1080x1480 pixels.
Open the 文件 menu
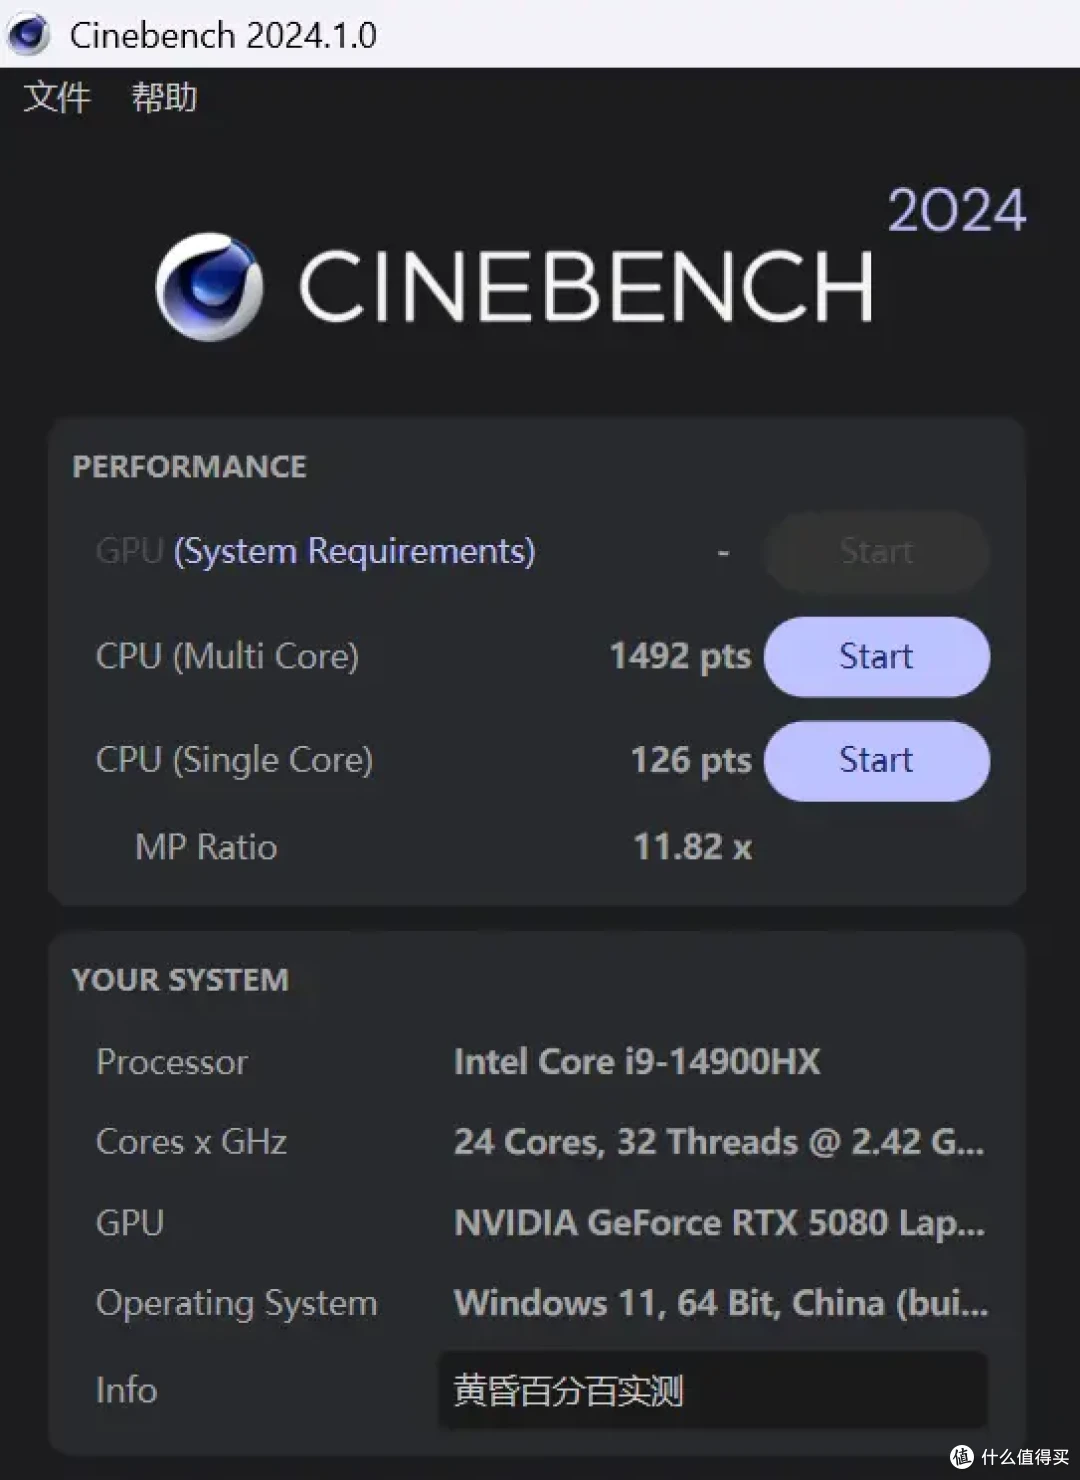point(55,97)
